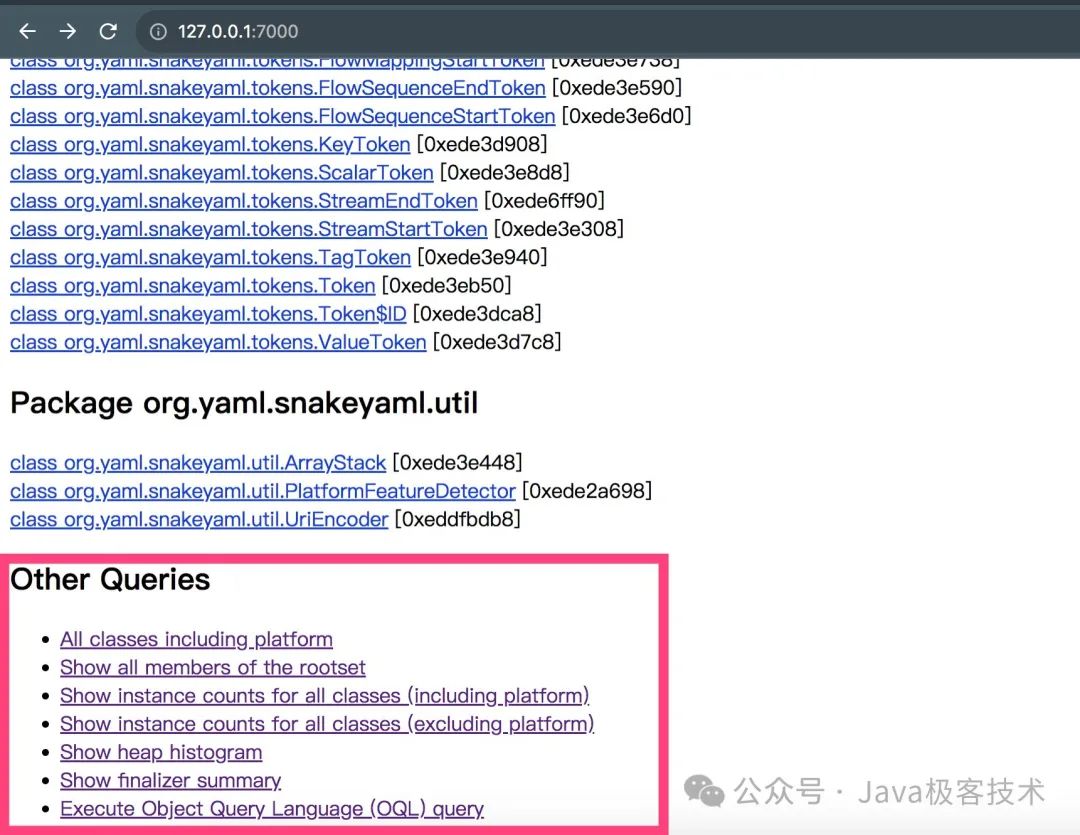Open the FlowSequenceStartToken class link
1080x835 pixels.
(282, 116)
